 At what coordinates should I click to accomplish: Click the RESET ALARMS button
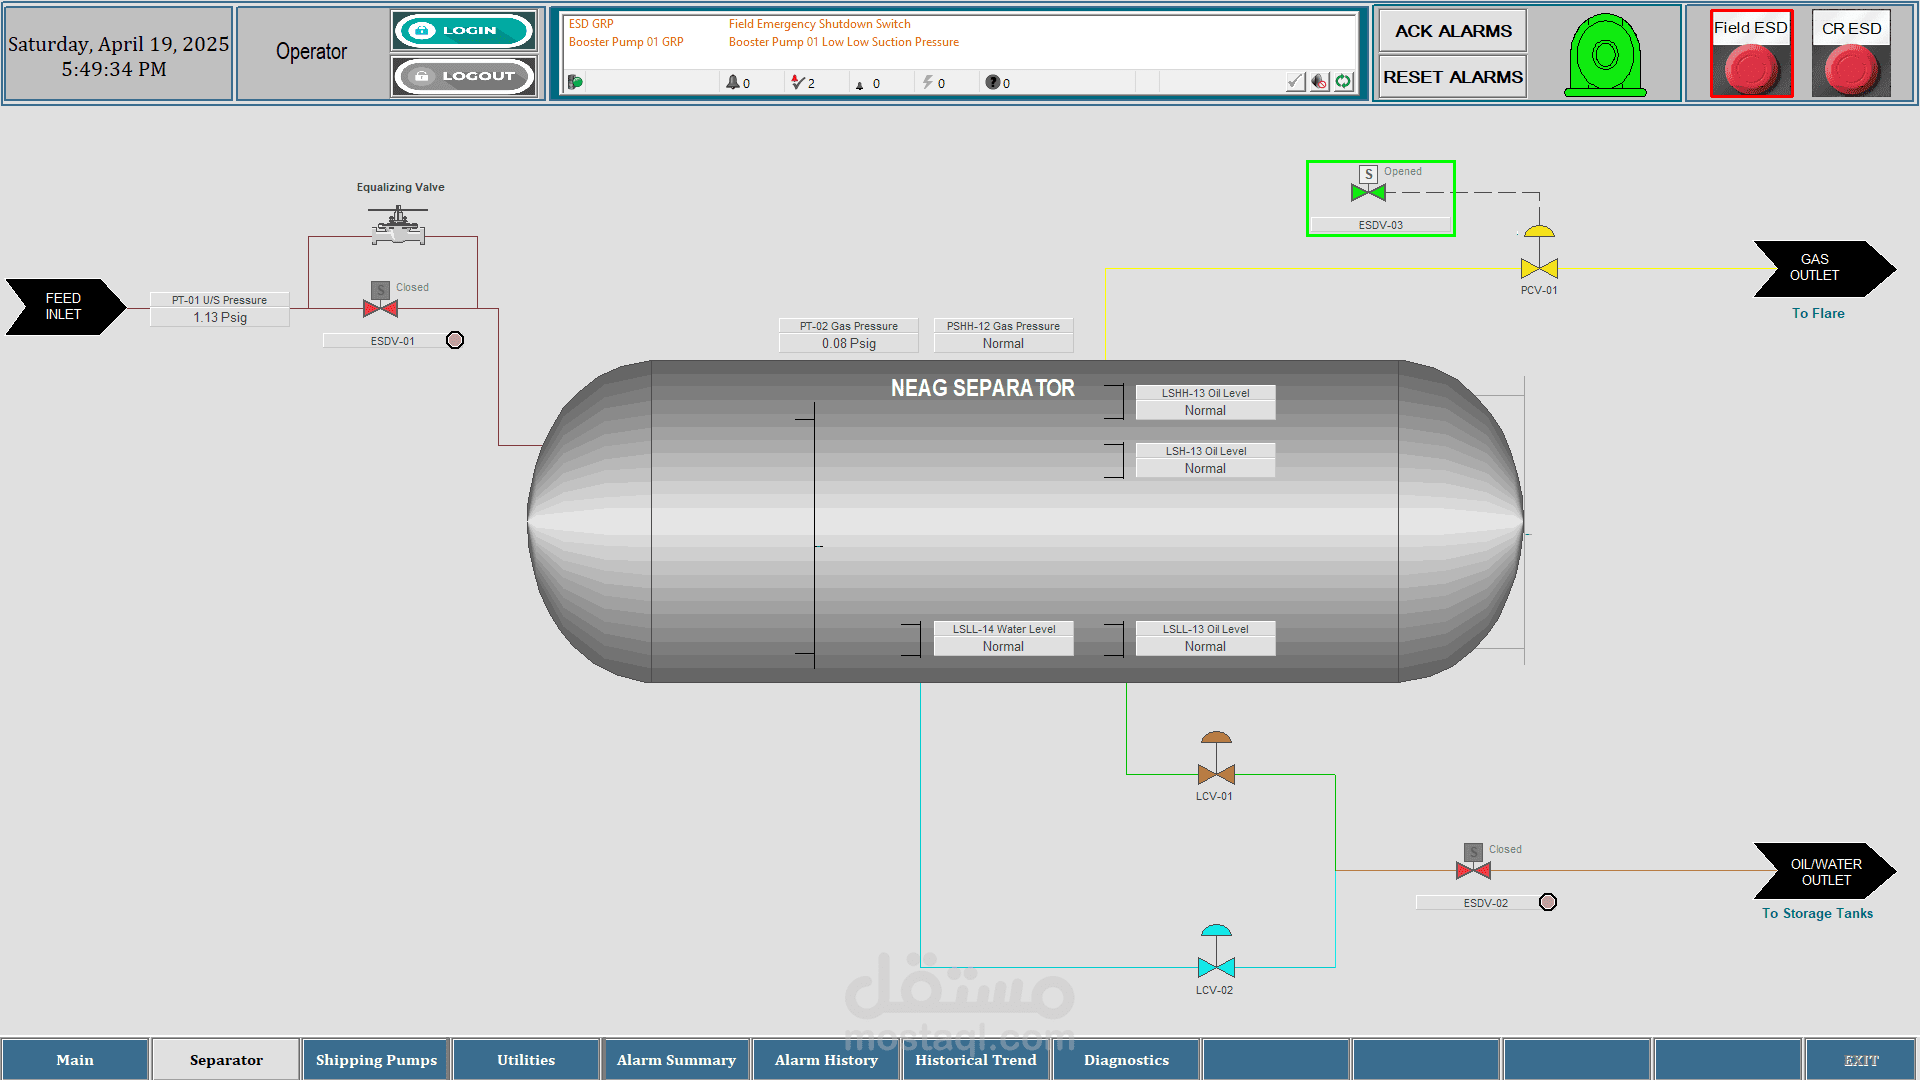coord(1452,77)
